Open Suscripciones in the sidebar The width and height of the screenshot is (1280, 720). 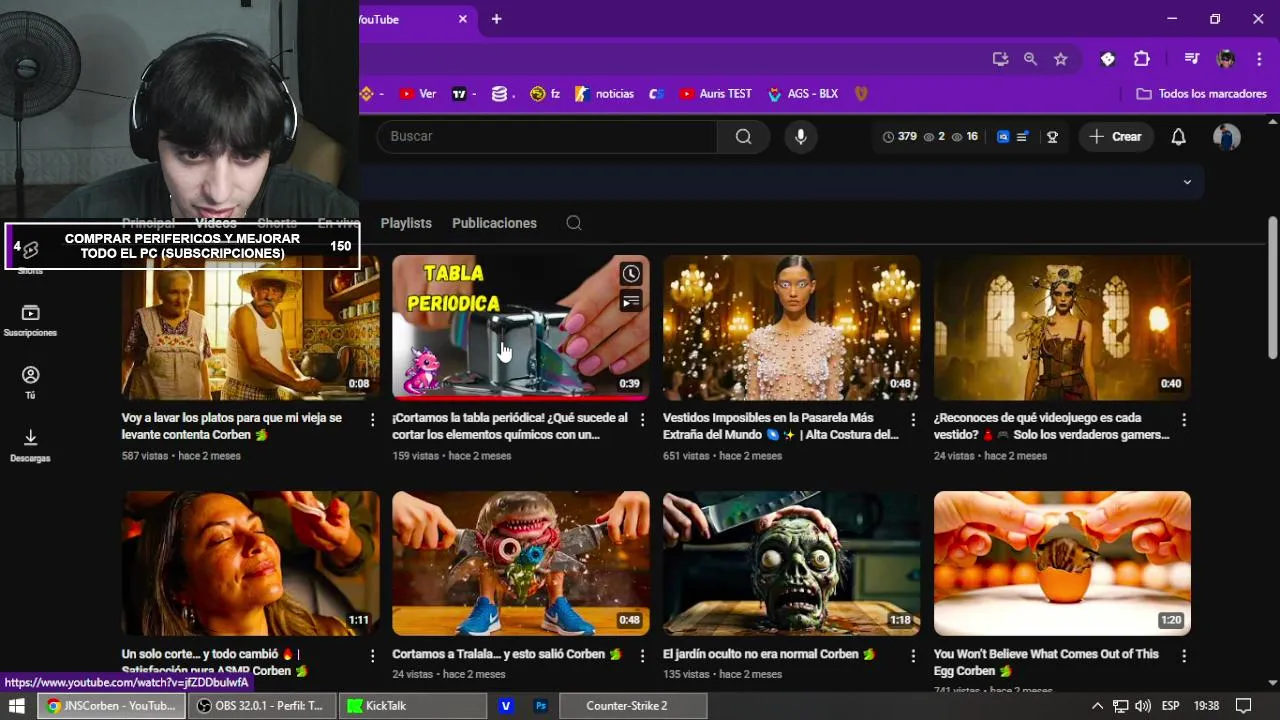(x=30, y=320)
